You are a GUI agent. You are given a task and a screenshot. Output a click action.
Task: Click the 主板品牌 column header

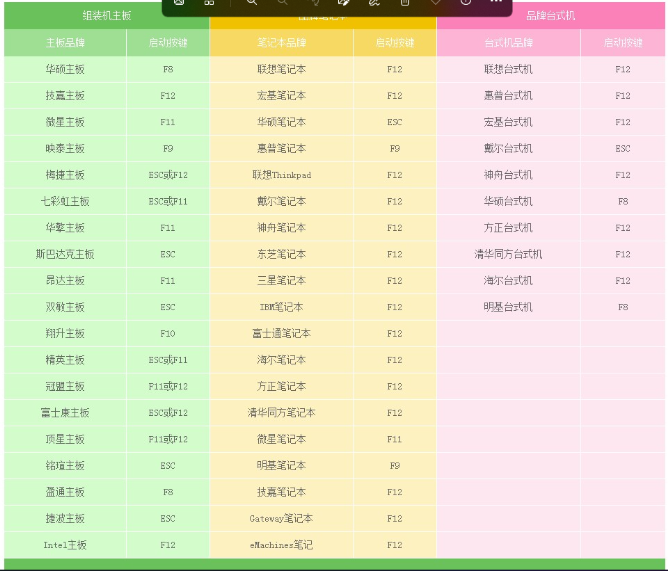65,43
